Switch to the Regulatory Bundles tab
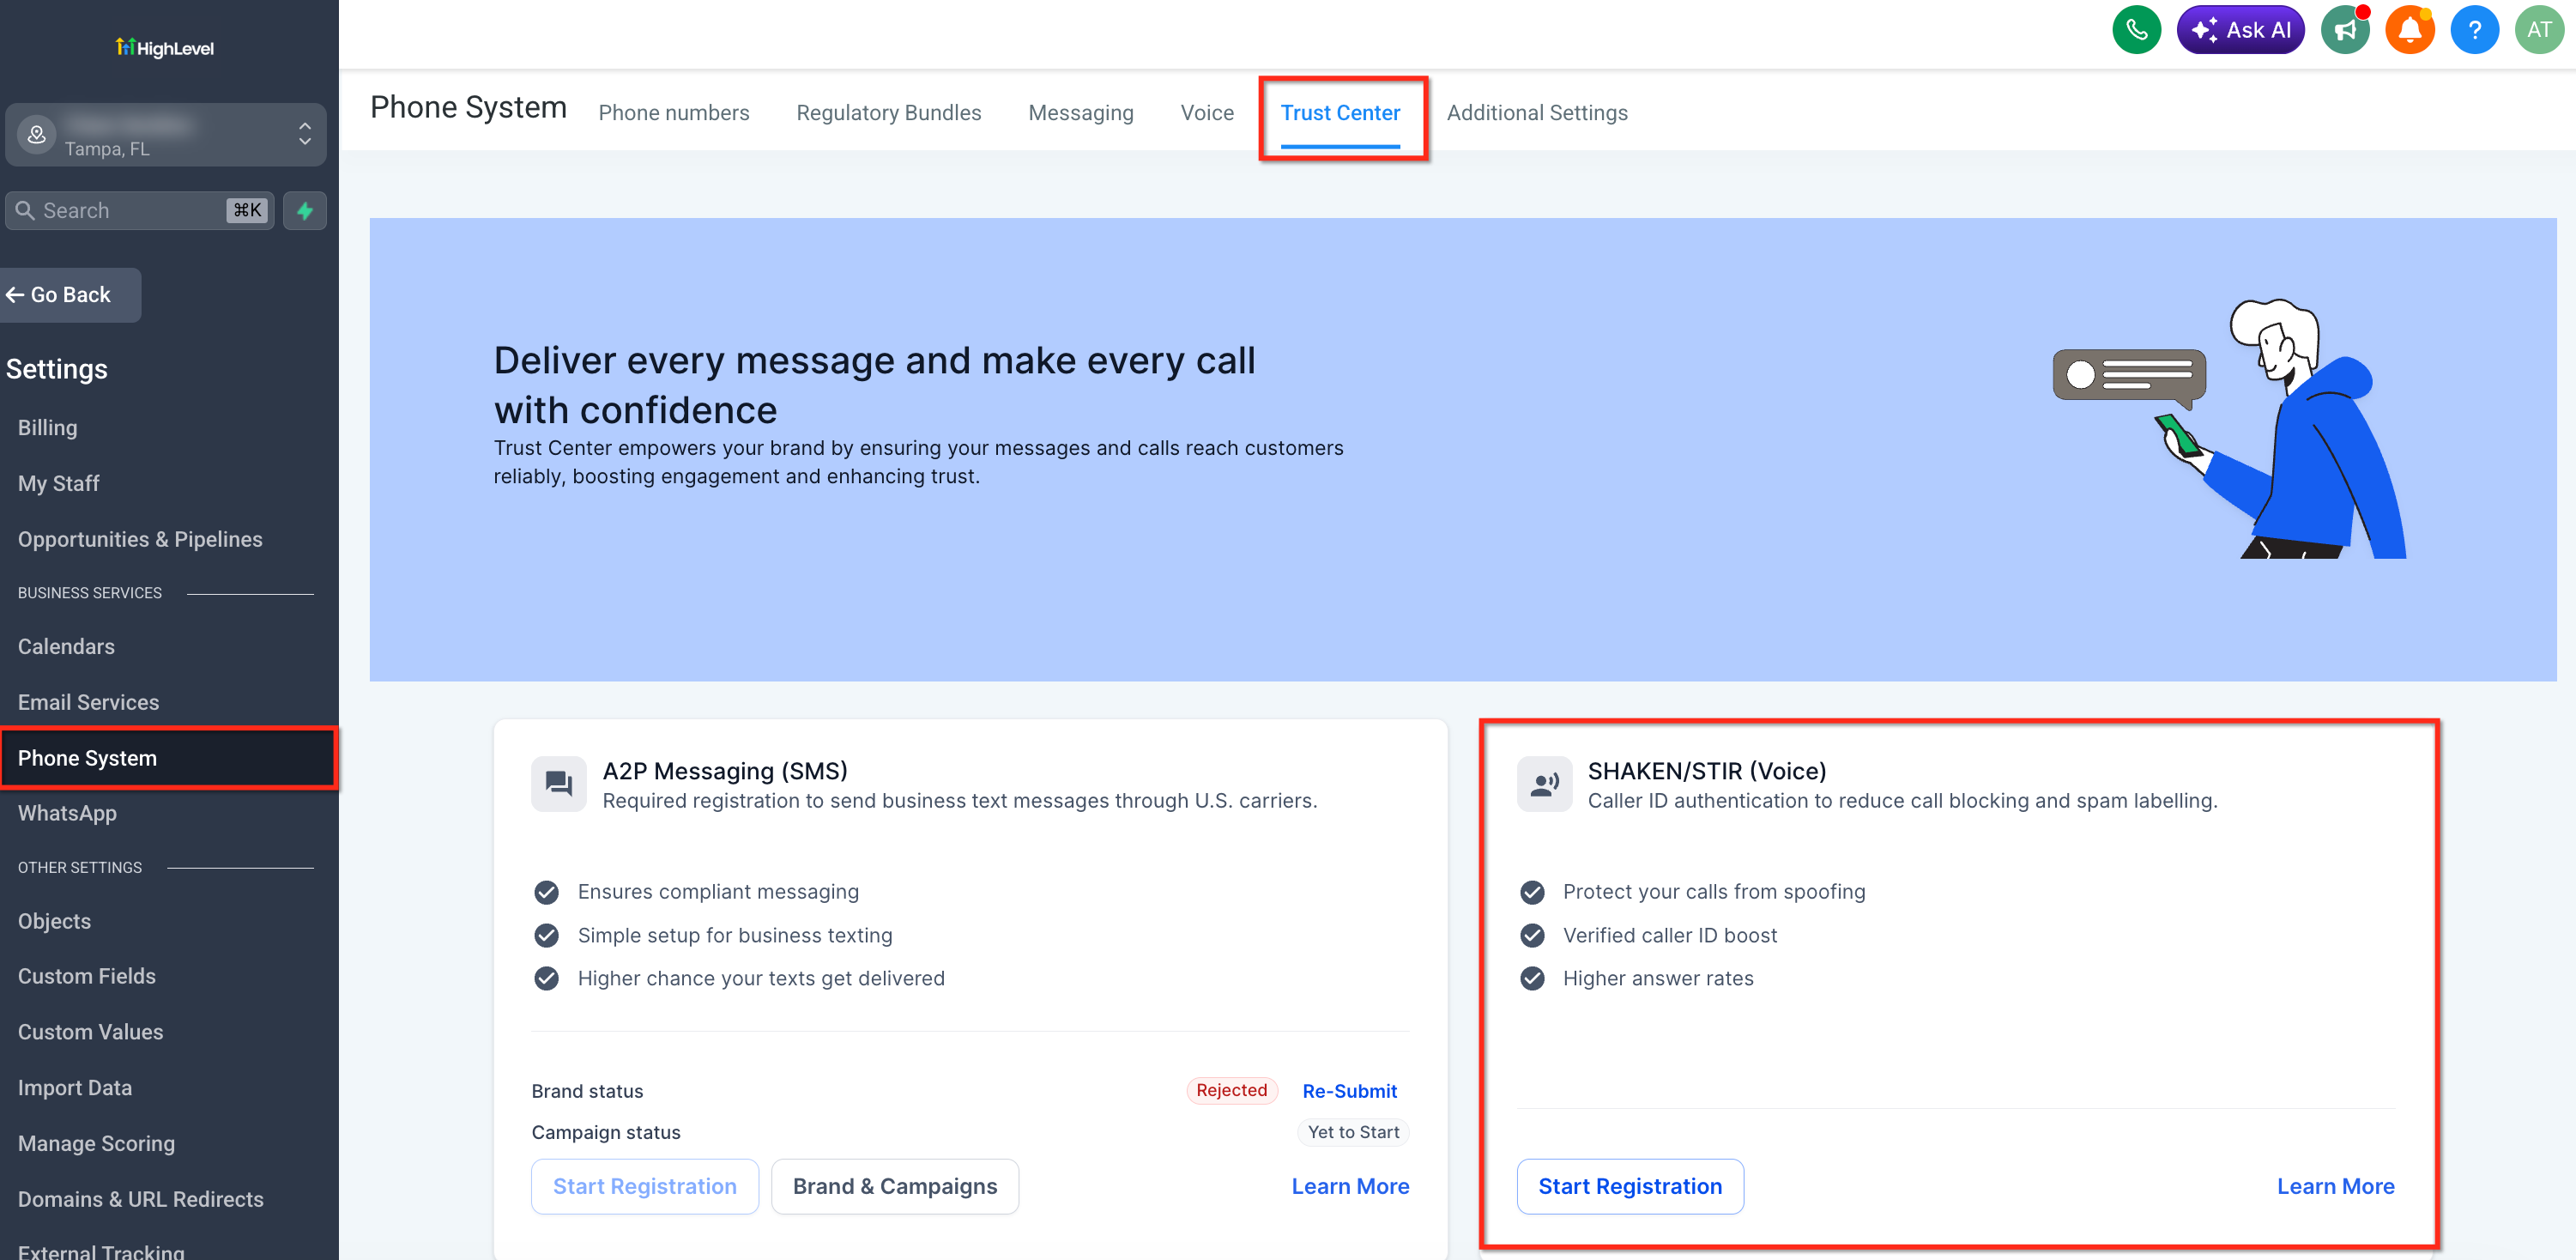The width and height of the screenshot is (2576, 1260). (888, 113)
